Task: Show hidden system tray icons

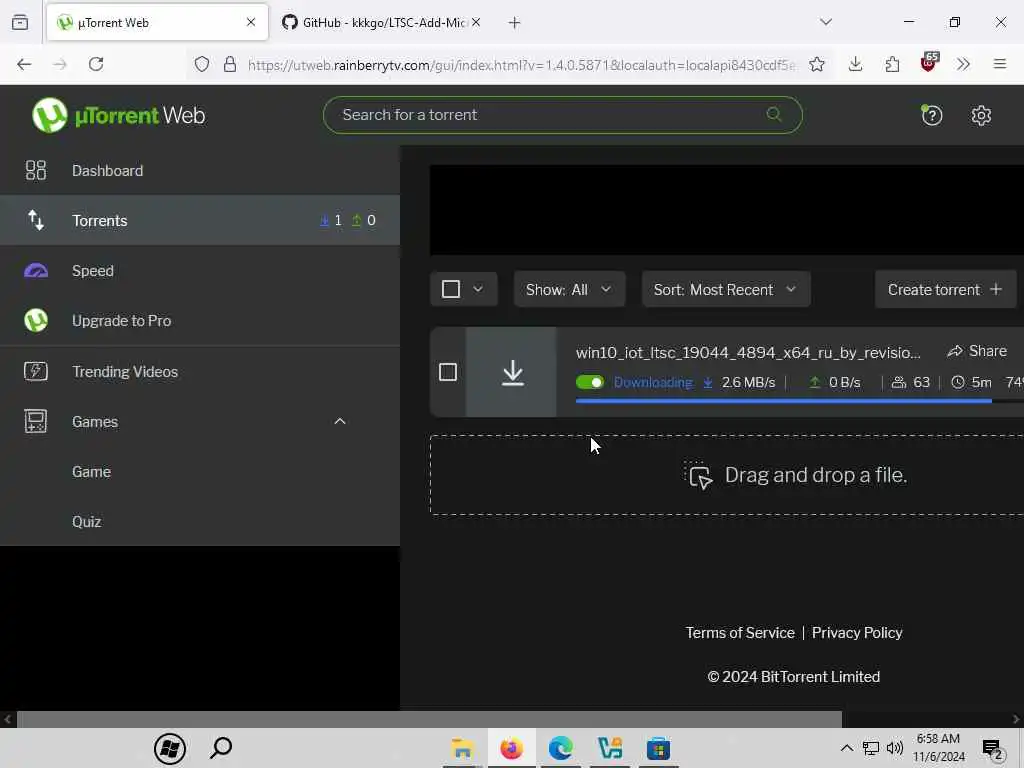Action: 846,748
